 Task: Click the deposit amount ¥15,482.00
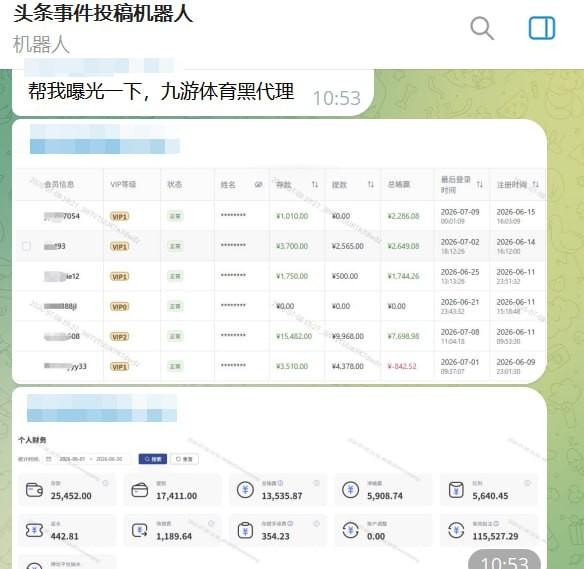pyautogui.click(x=294, y=336)
